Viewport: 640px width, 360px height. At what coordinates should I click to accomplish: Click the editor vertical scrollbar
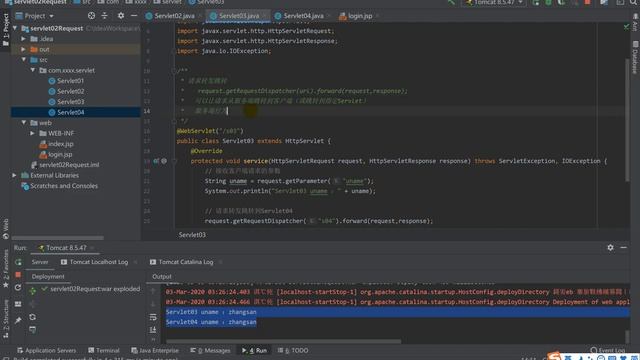coord(627,120)
